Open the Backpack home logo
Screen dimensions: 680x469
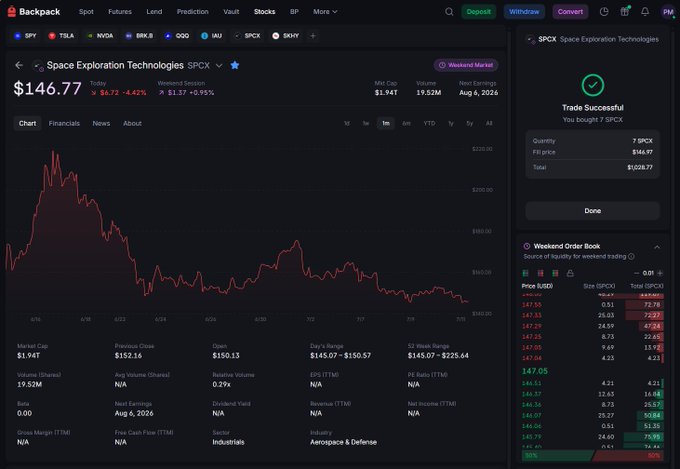click(x=34, y=12)
